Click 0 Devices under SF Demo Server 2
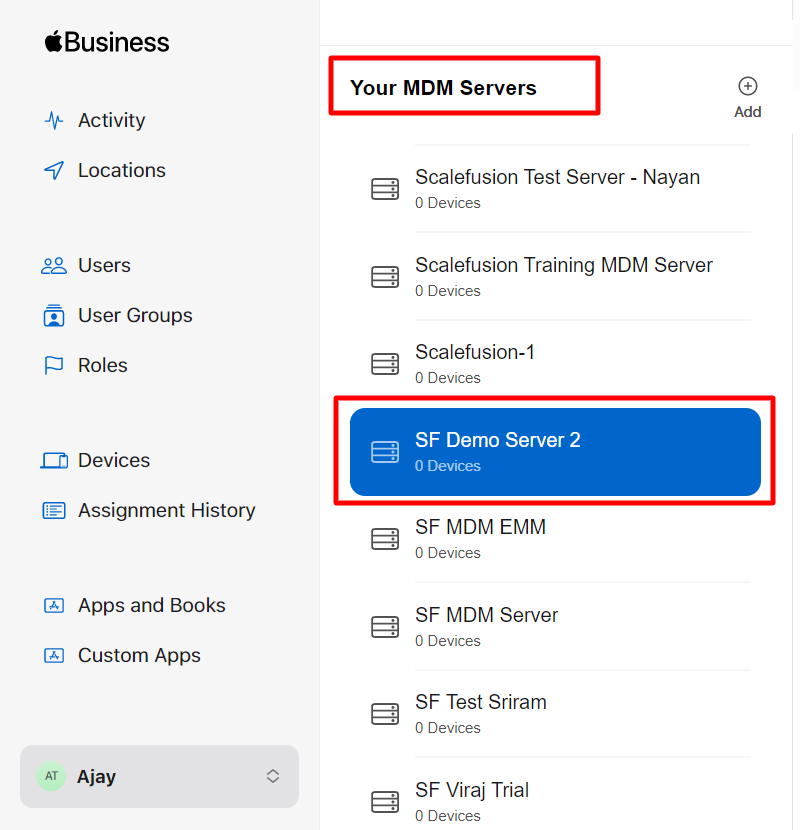Screen dimensions: 800x830 coord(448,466)
